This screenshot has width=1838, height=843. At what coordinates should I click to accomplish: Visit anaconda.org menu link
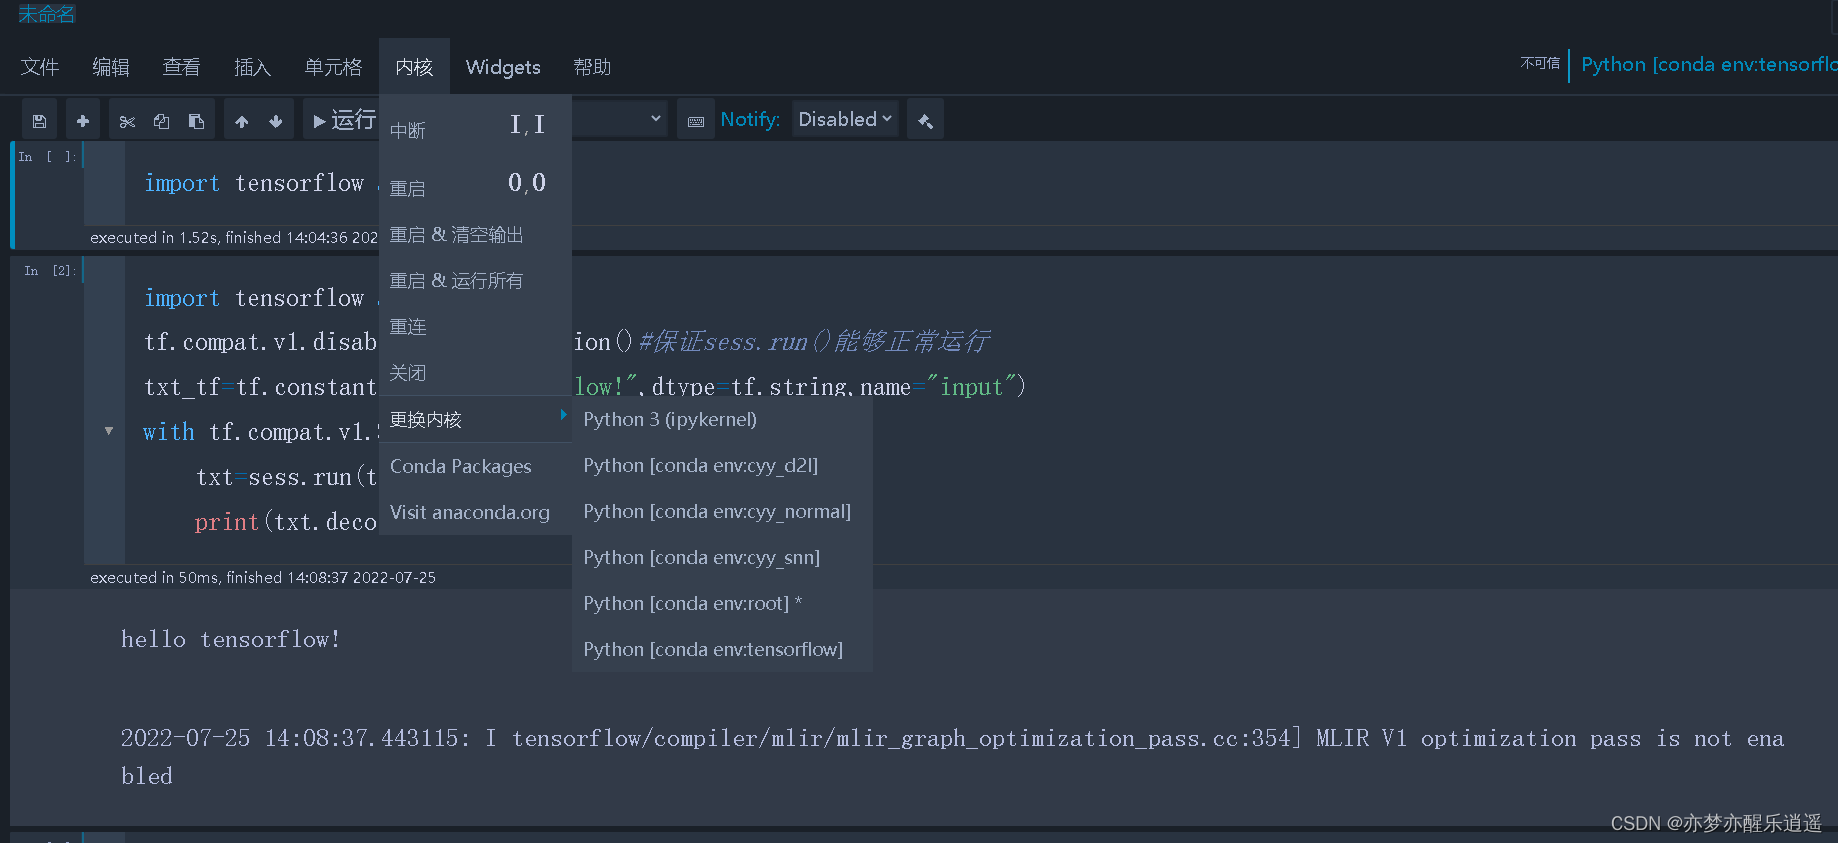click(x=475, y=512)
